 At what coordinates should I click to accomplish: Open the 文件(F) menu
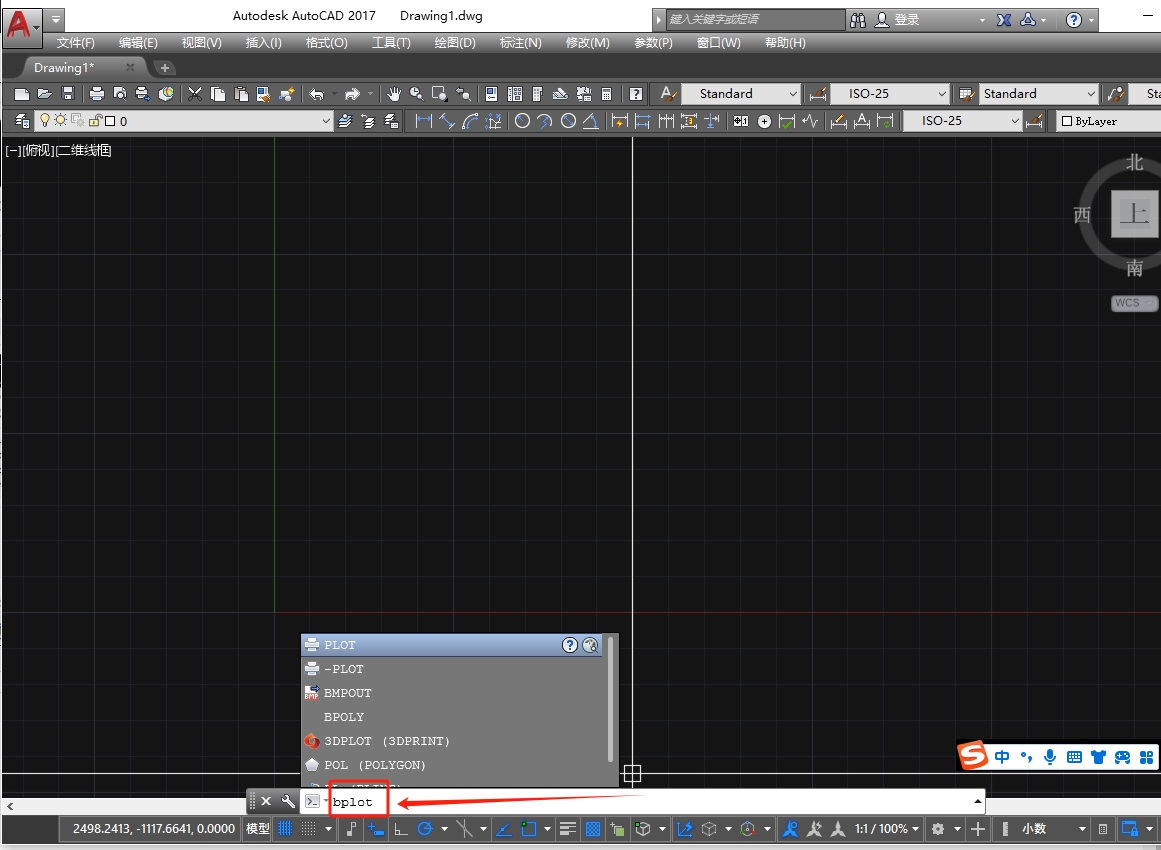coord(76,43)
